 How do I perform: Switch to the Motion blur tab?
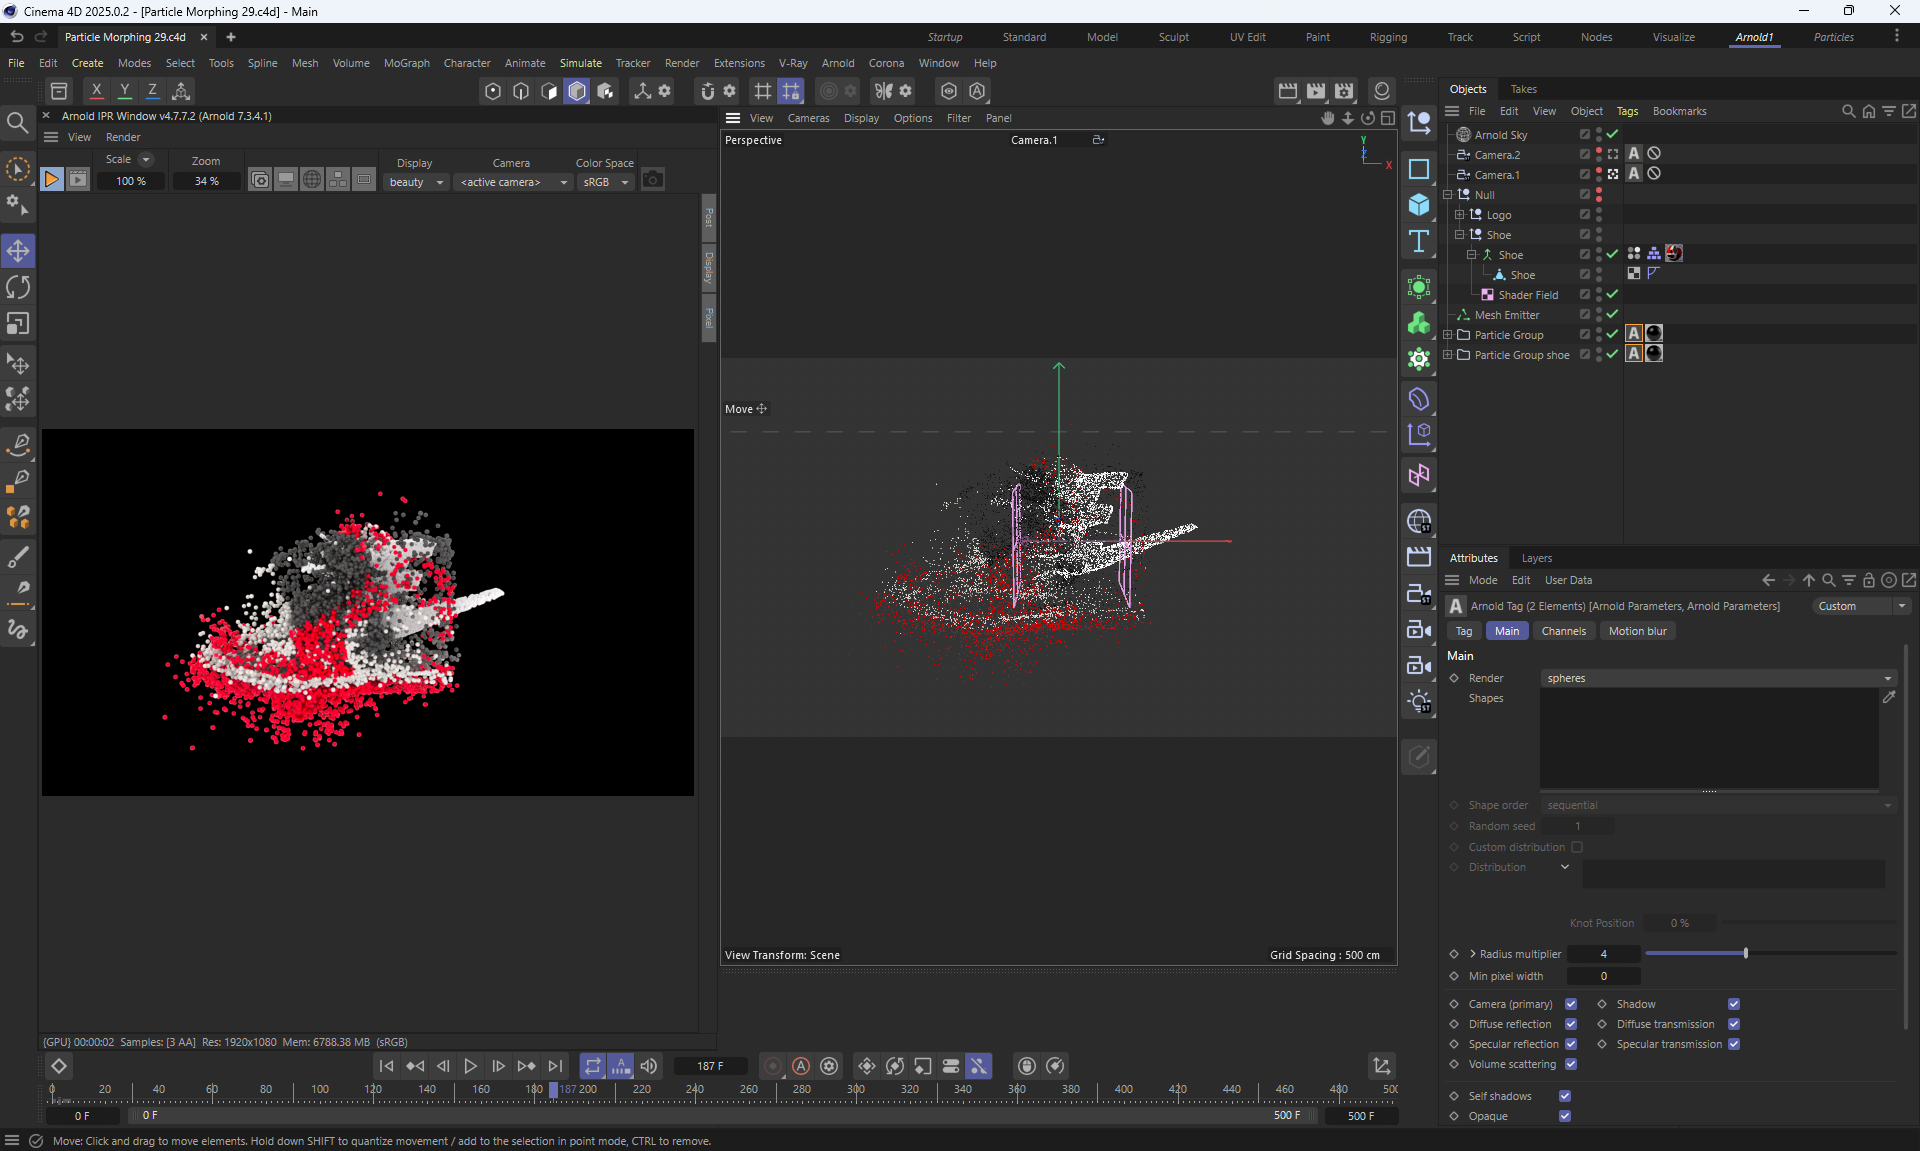pos(1637,631)
